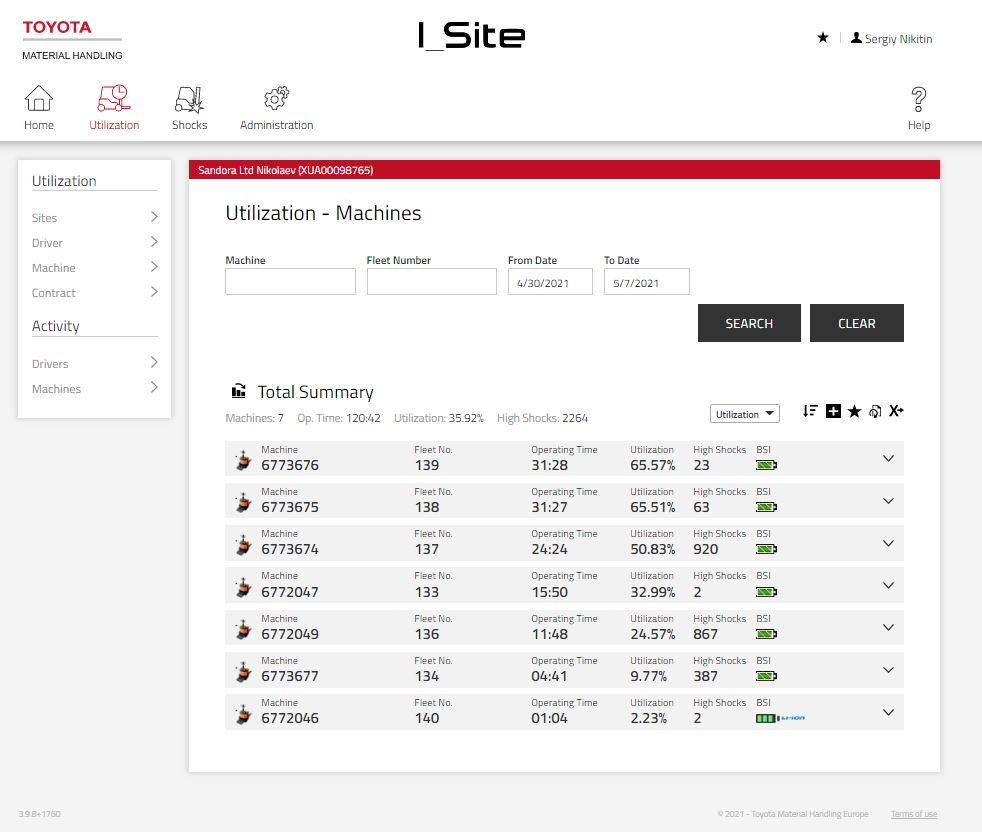Image resolution: width=982 pixels, height=832 pixels.
Task: Expand machine 6773677 row details
Action: pyautogui.click(x=888, y=670)
